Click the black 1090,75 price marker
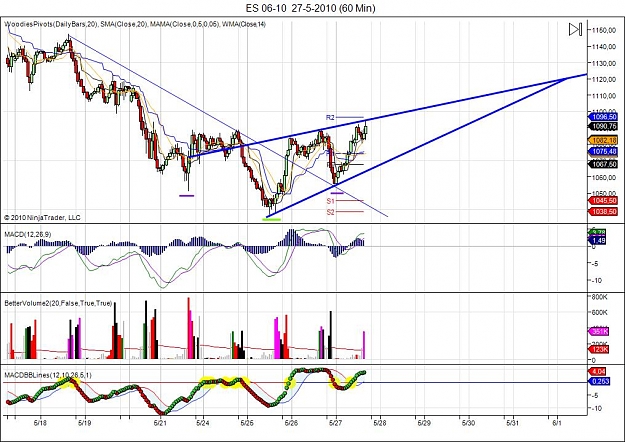Screen dimensions: 625x442 click(603, 126)
